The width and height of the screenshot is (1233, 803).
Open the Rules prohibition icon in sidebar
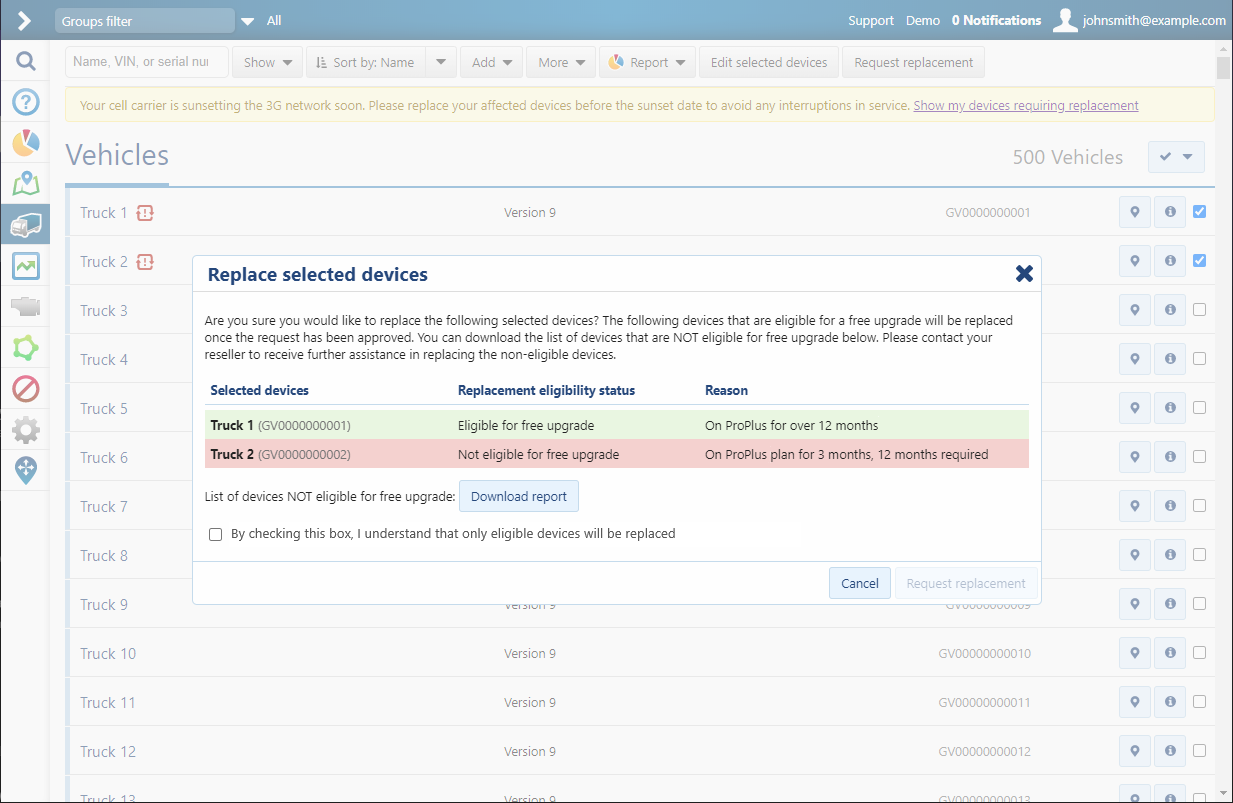pos(25,388)
